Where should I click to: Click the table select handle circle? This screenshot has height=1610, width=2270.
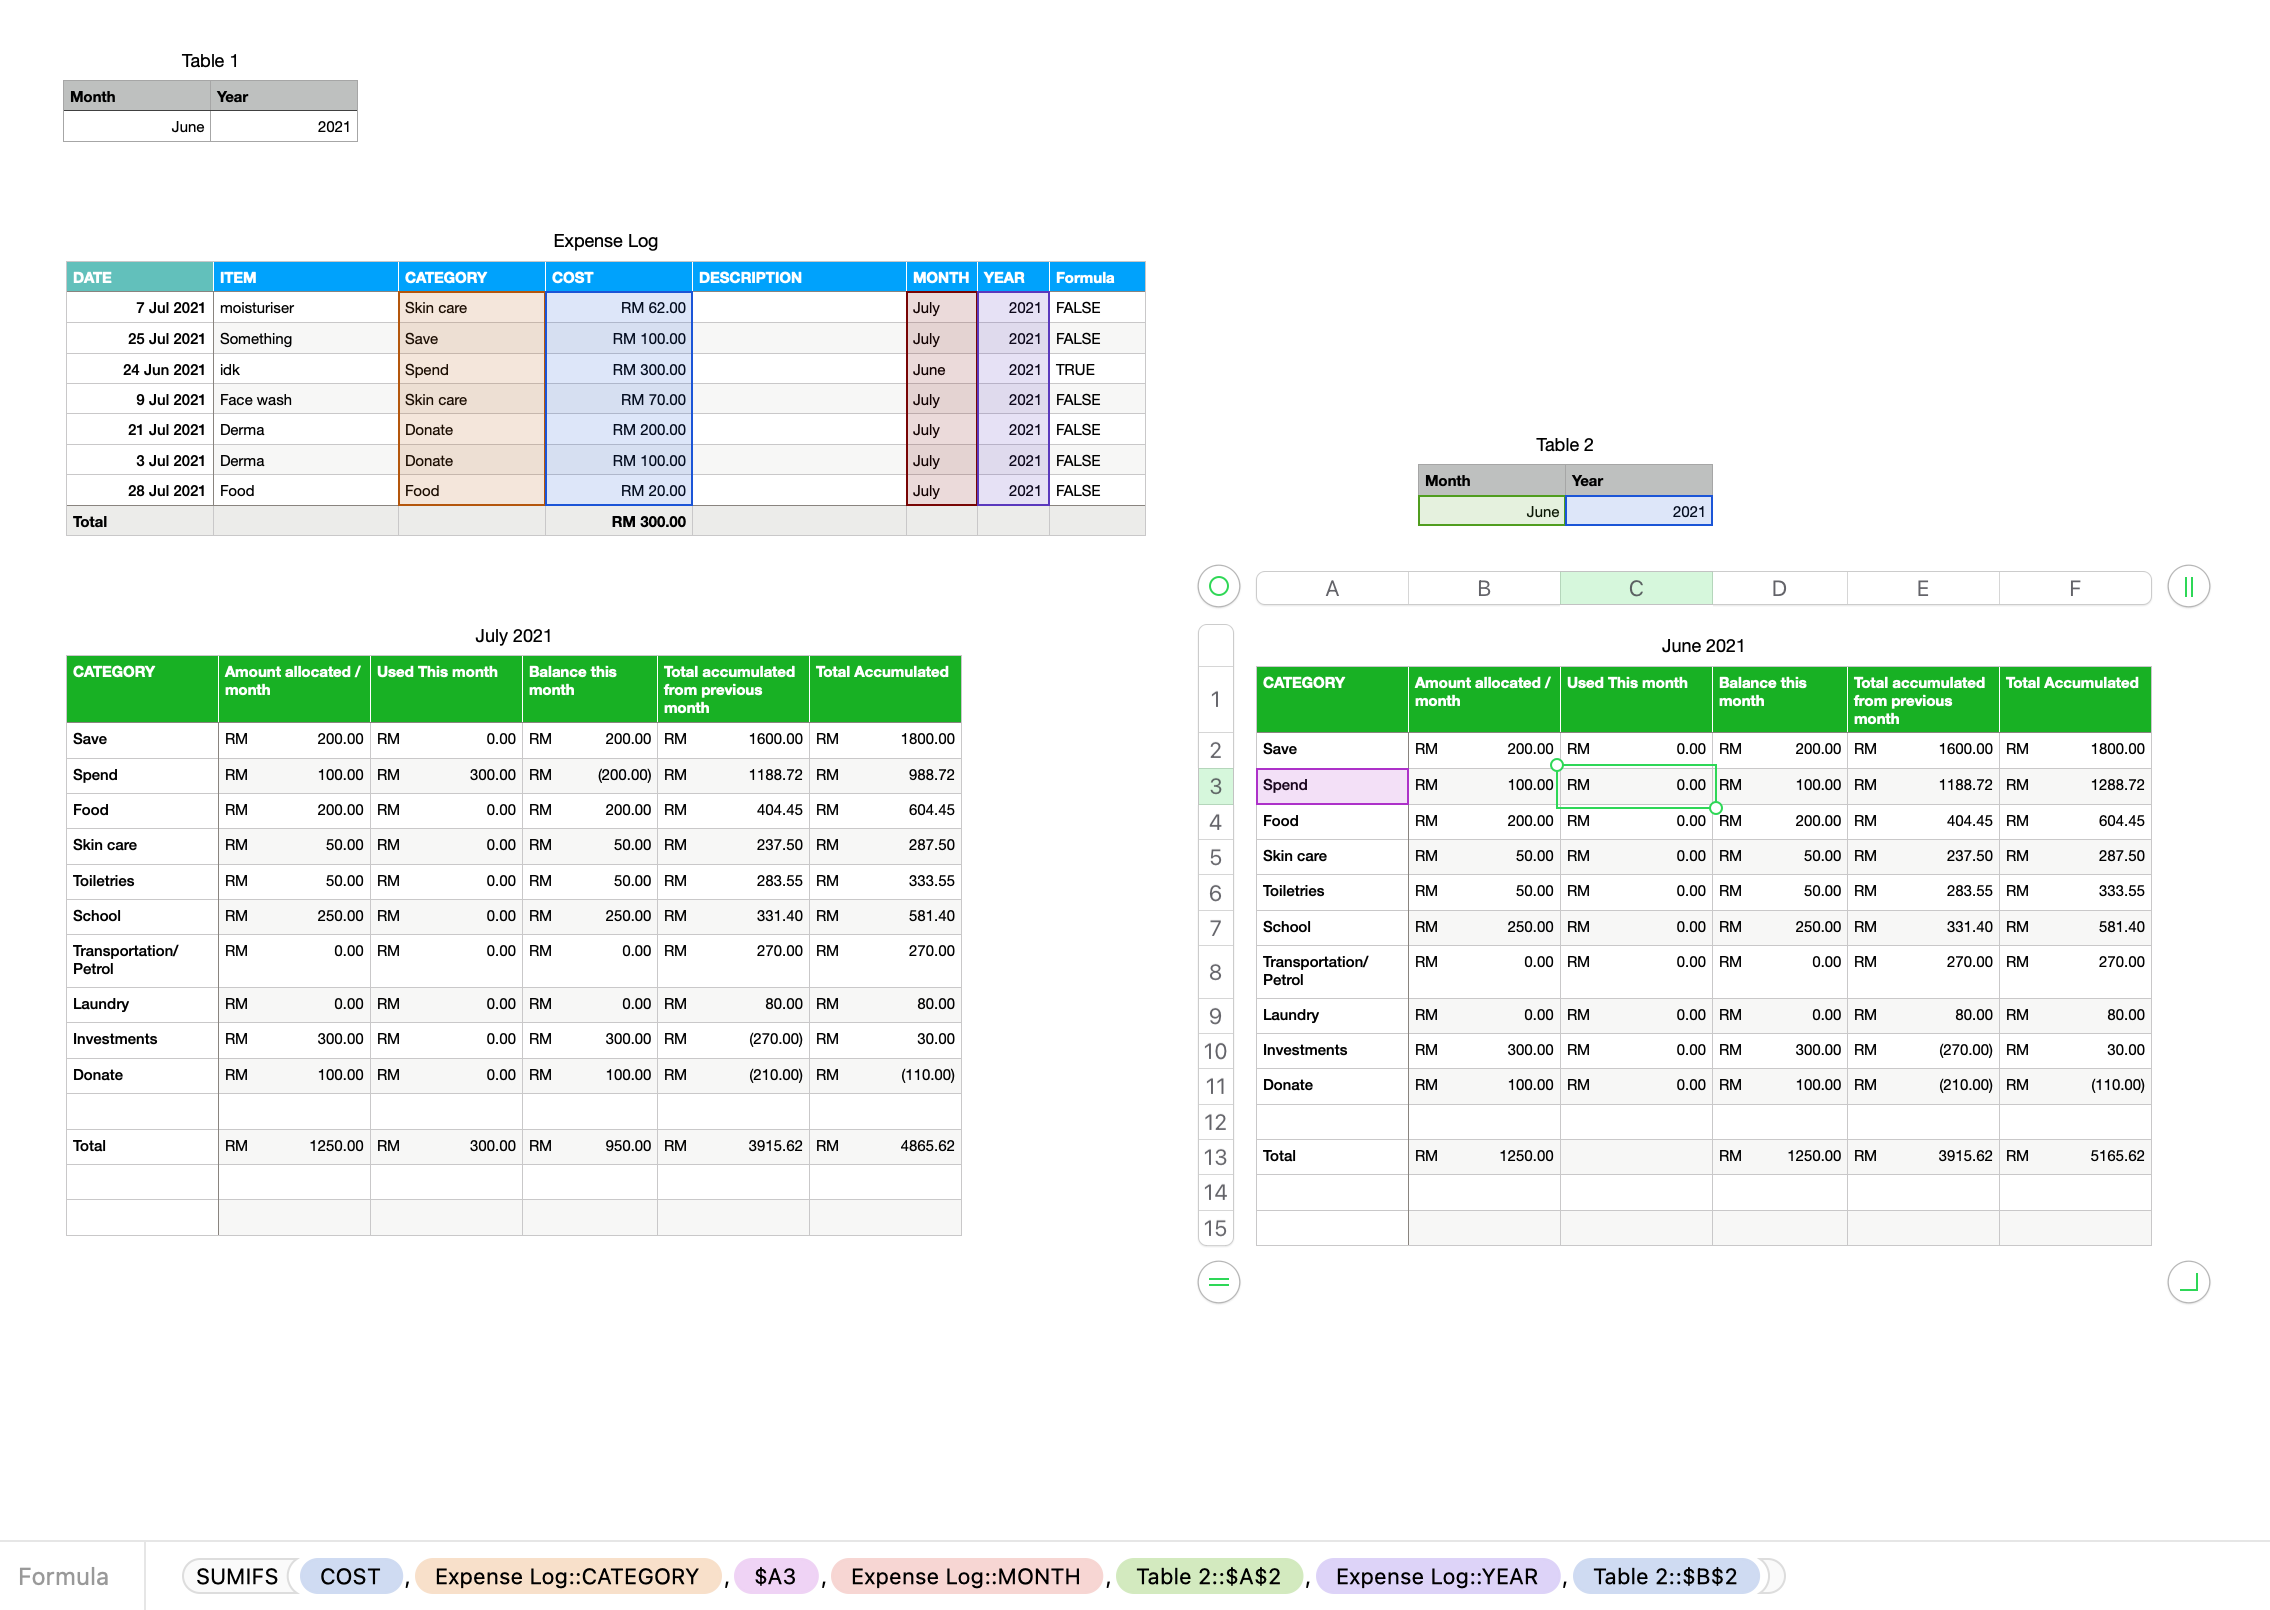[x=1218, y=586]
